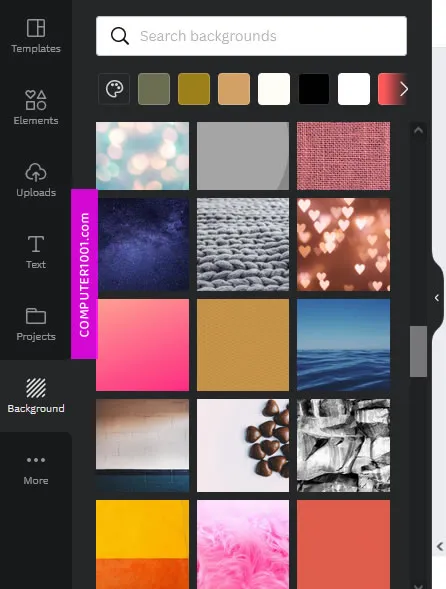Choose the black color swatch
Image resolution: width=446 pixels, height=589 pixels.
pyautogui.click(x=314, y=89)
